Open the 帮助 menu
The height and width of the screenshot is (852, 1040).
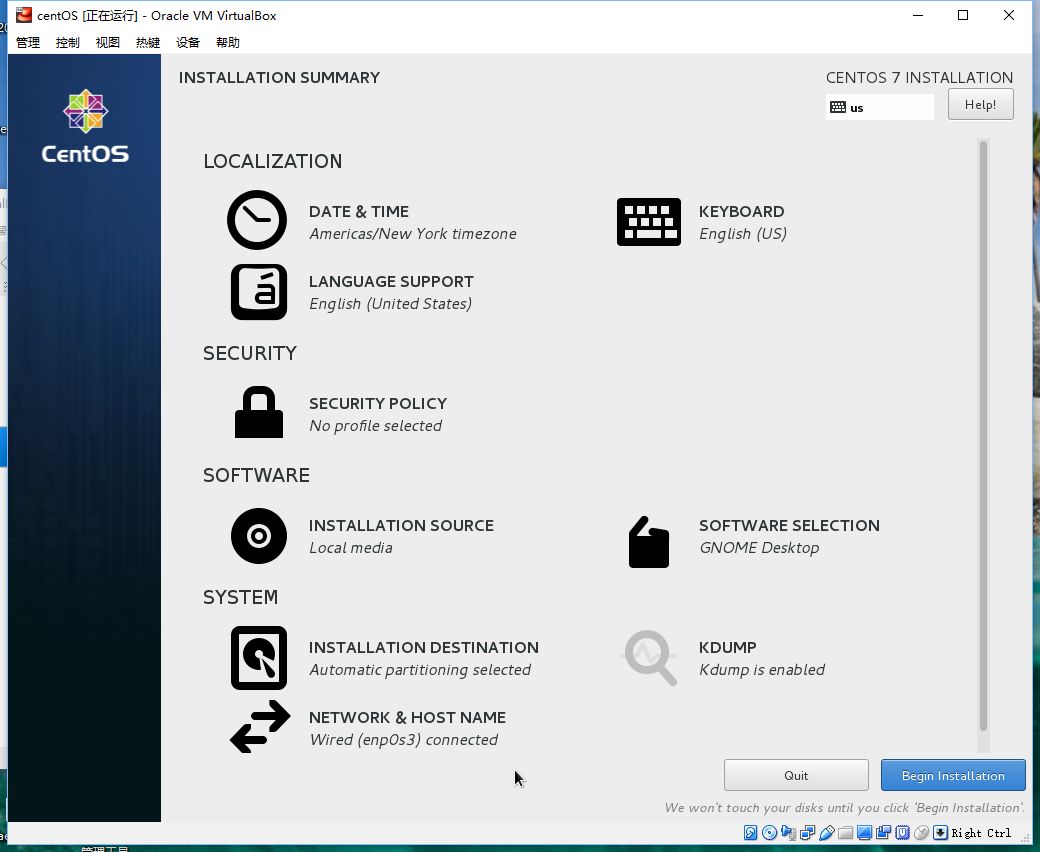click(228, 42)
